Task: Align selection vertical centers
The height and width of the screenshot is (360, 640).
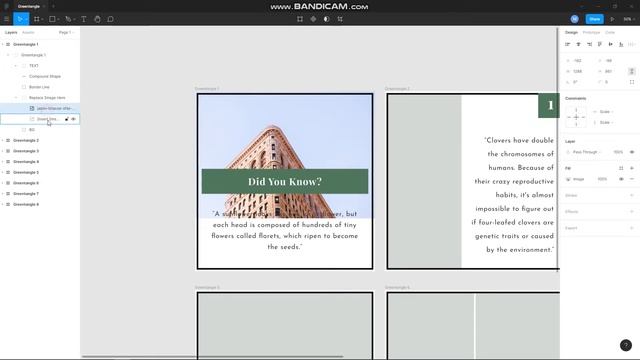Action: (611, 44)
